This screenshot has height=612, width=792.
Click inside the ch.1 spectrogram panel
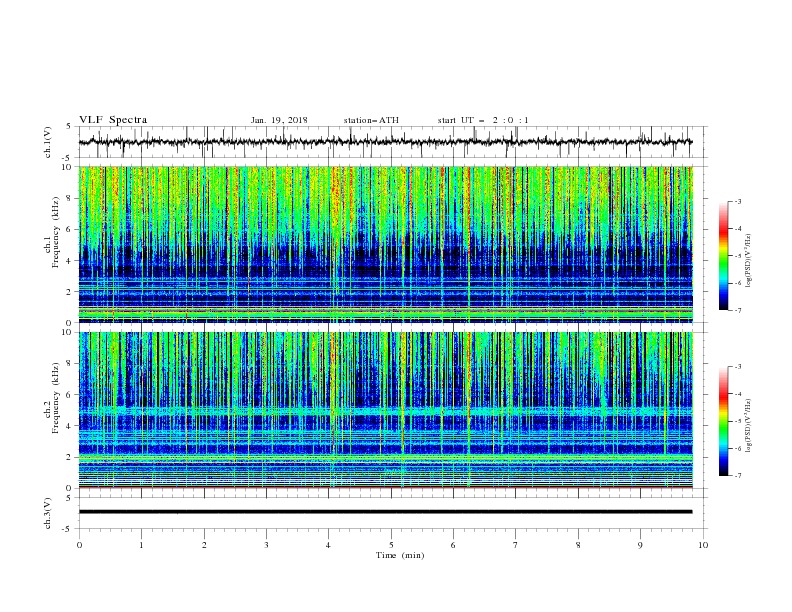[x=386, y=244]
